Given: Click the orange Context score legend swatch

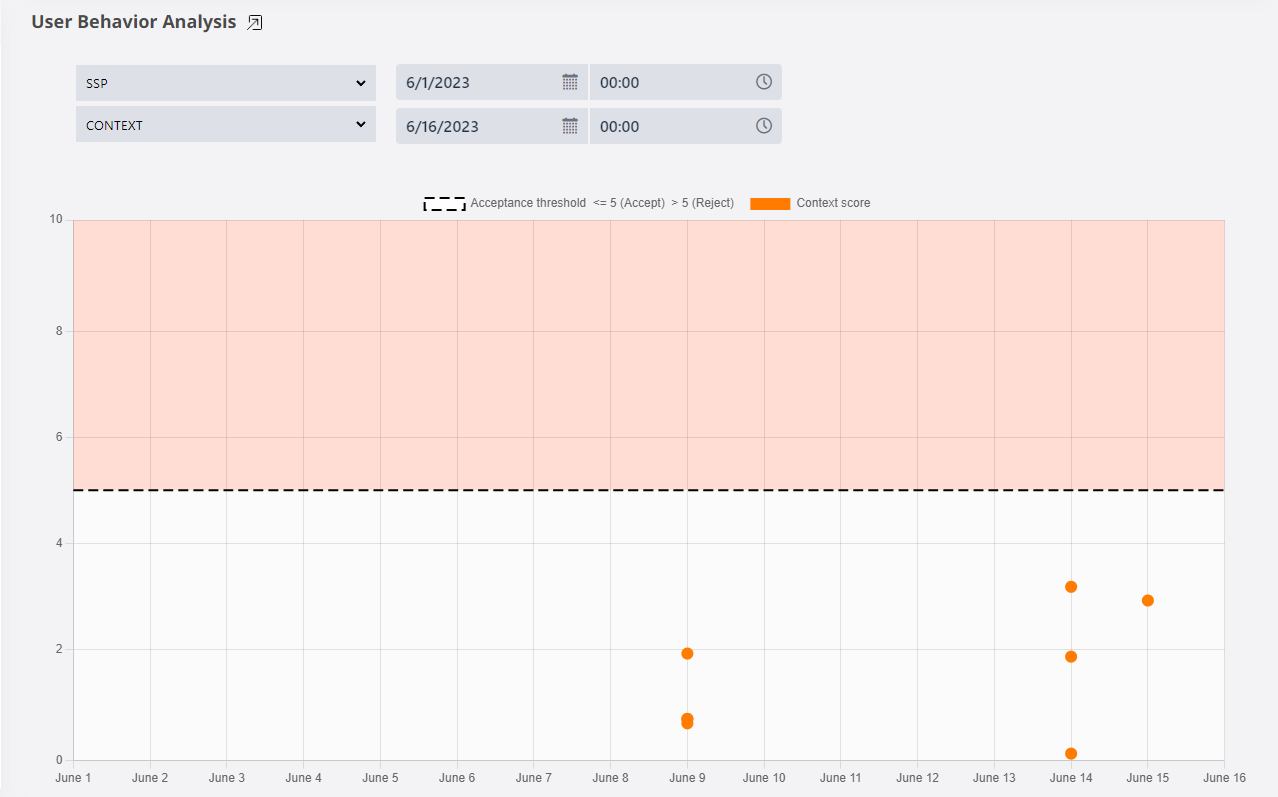Looking at the screenshot, I should (x=770, y=203).
